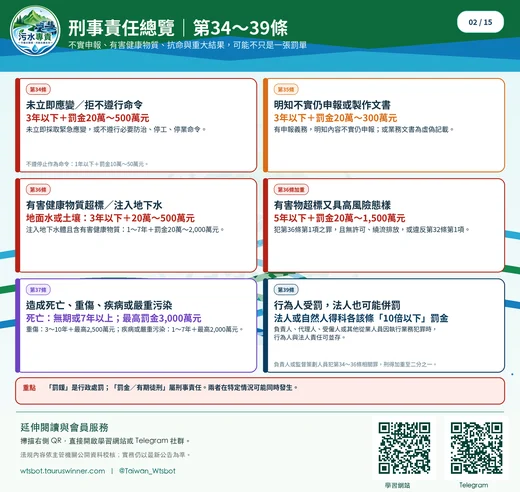Click the 學習網站 QR code
The width and height of the screenshot is (520, 492).
pos(404,448)
